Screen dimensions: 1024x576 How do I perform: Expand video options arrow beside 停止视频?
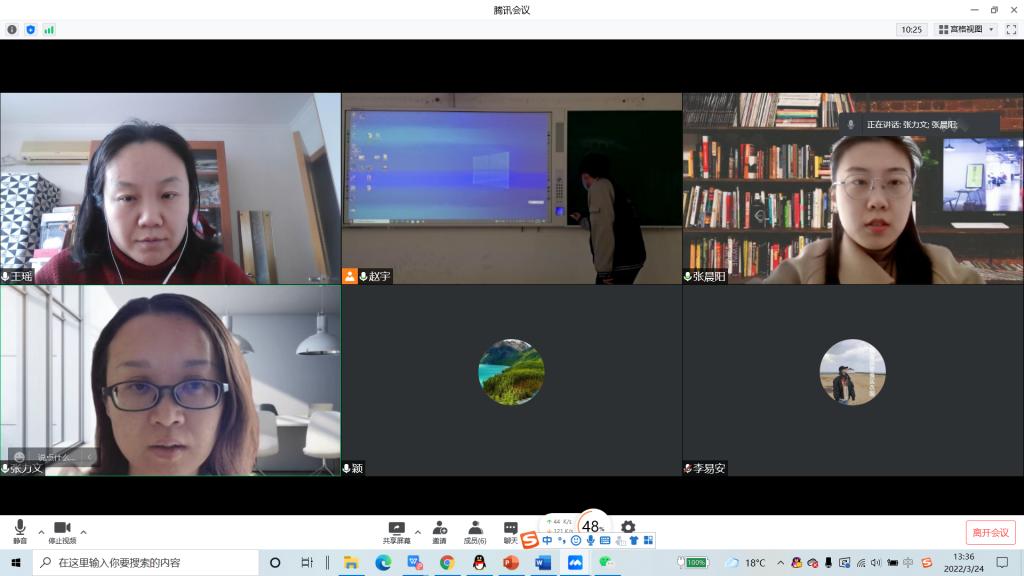[x=83, y=532]
